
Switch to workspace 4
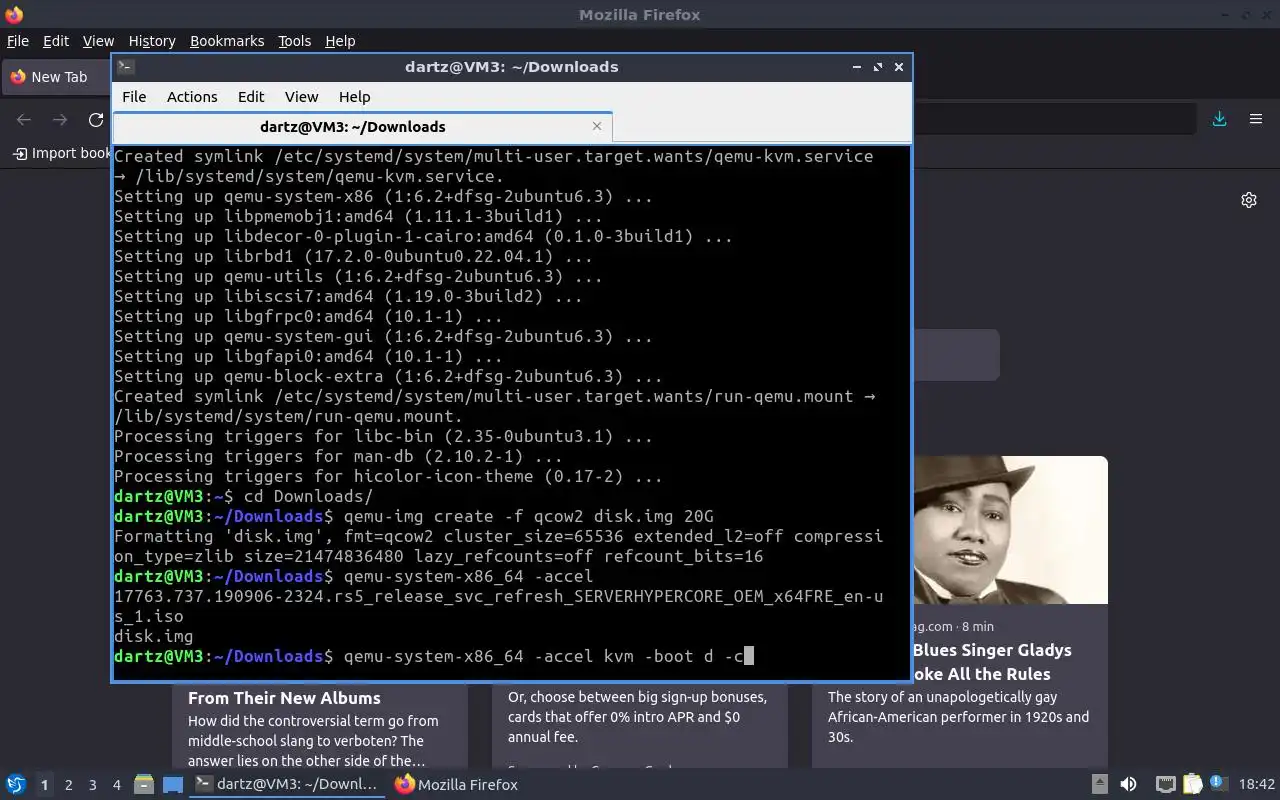[x=116, y=785]
